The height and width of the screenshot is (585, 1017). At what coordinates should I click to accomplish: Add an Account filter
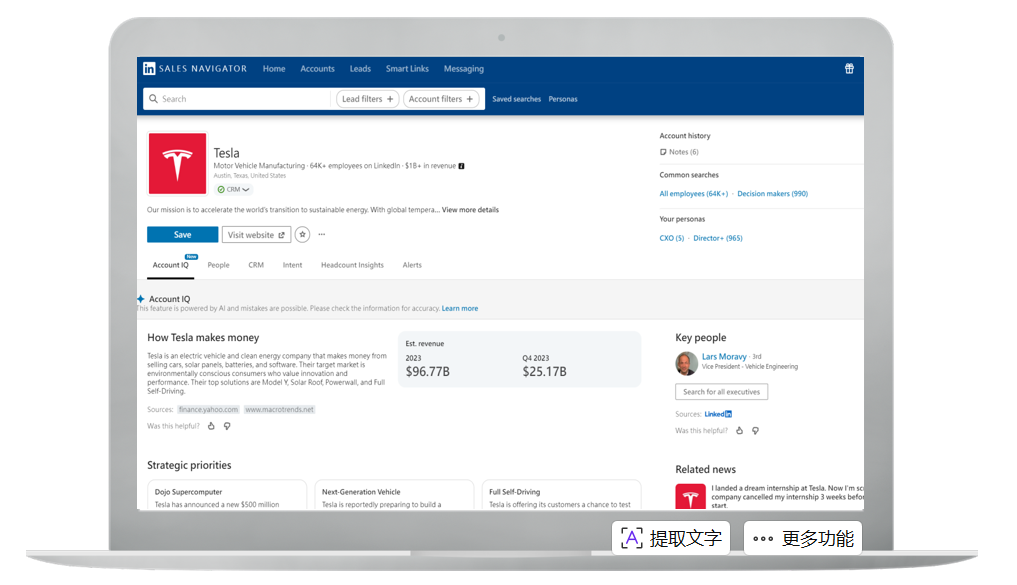pos(441,99)
